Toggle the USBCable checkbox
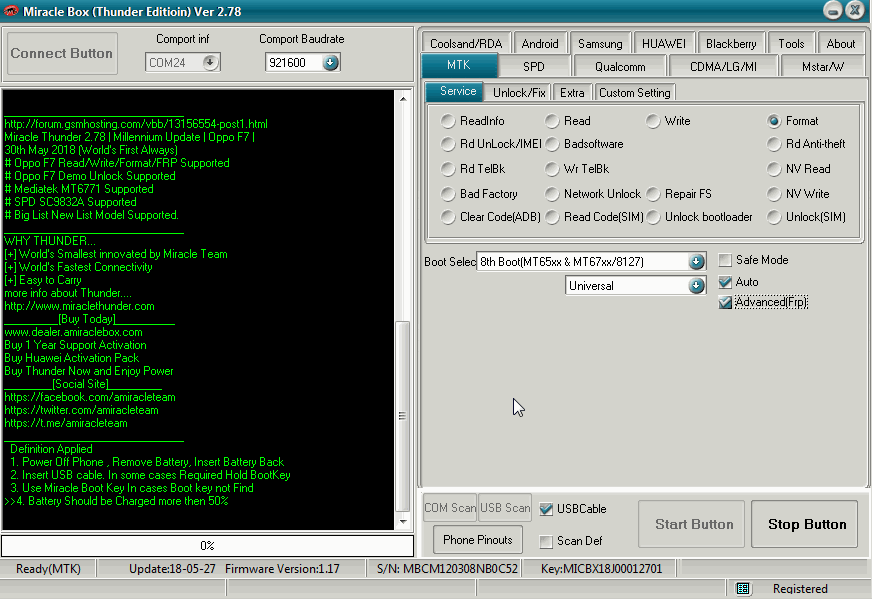Image resolution: width=872 pixels, height=599 pixels. [546, 509]
